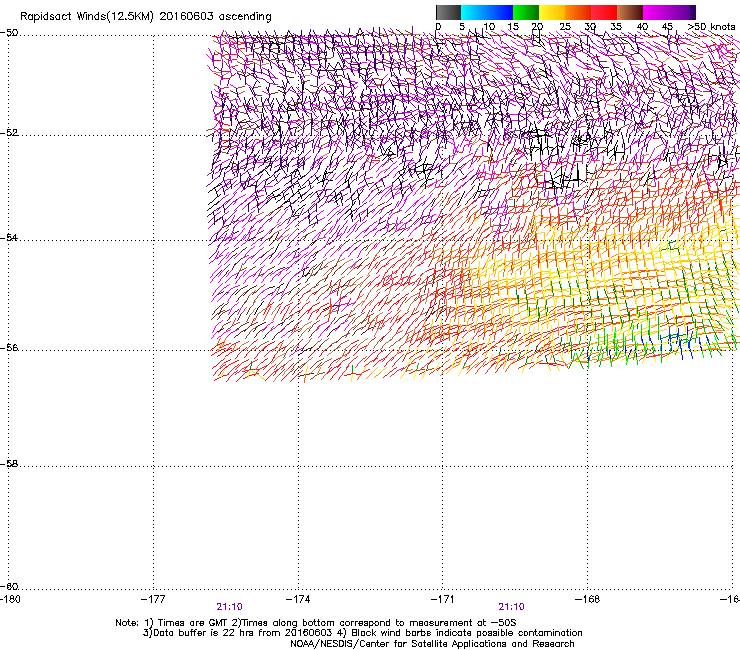Click the '21:10' time label nearest -171

click(x=512, y=607)
